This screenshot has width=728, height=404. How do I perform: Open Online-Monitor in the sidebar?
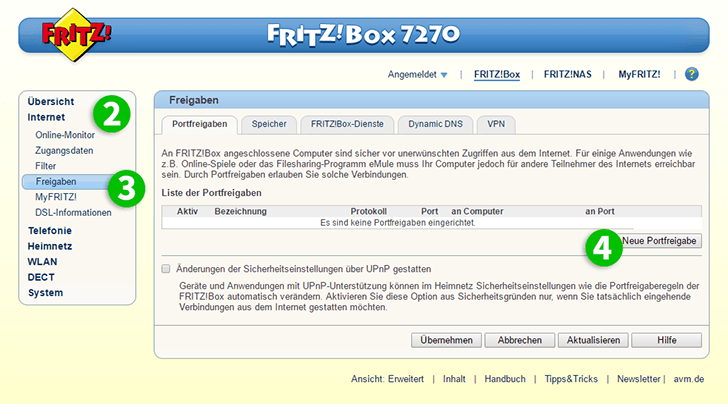tap(65, 135)
